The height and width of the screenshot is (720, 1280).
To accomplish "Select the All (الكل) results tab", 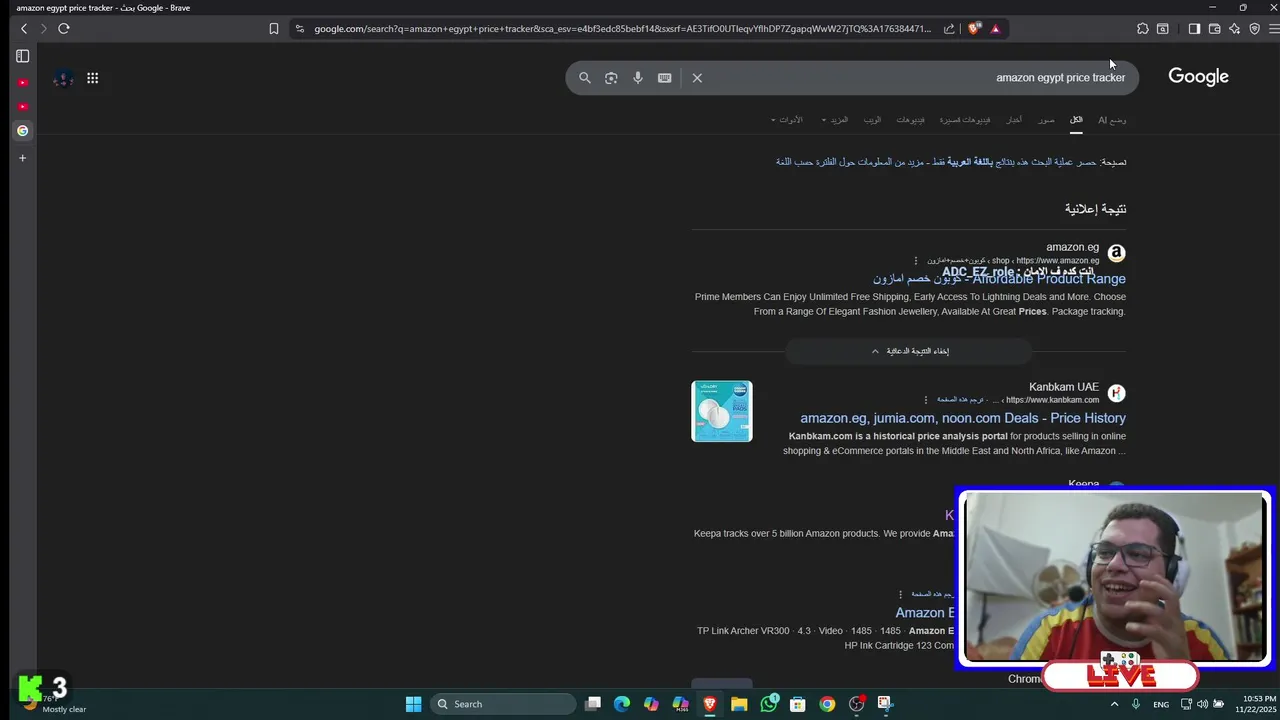I will pyautogui.click(x=1076, y=120).
